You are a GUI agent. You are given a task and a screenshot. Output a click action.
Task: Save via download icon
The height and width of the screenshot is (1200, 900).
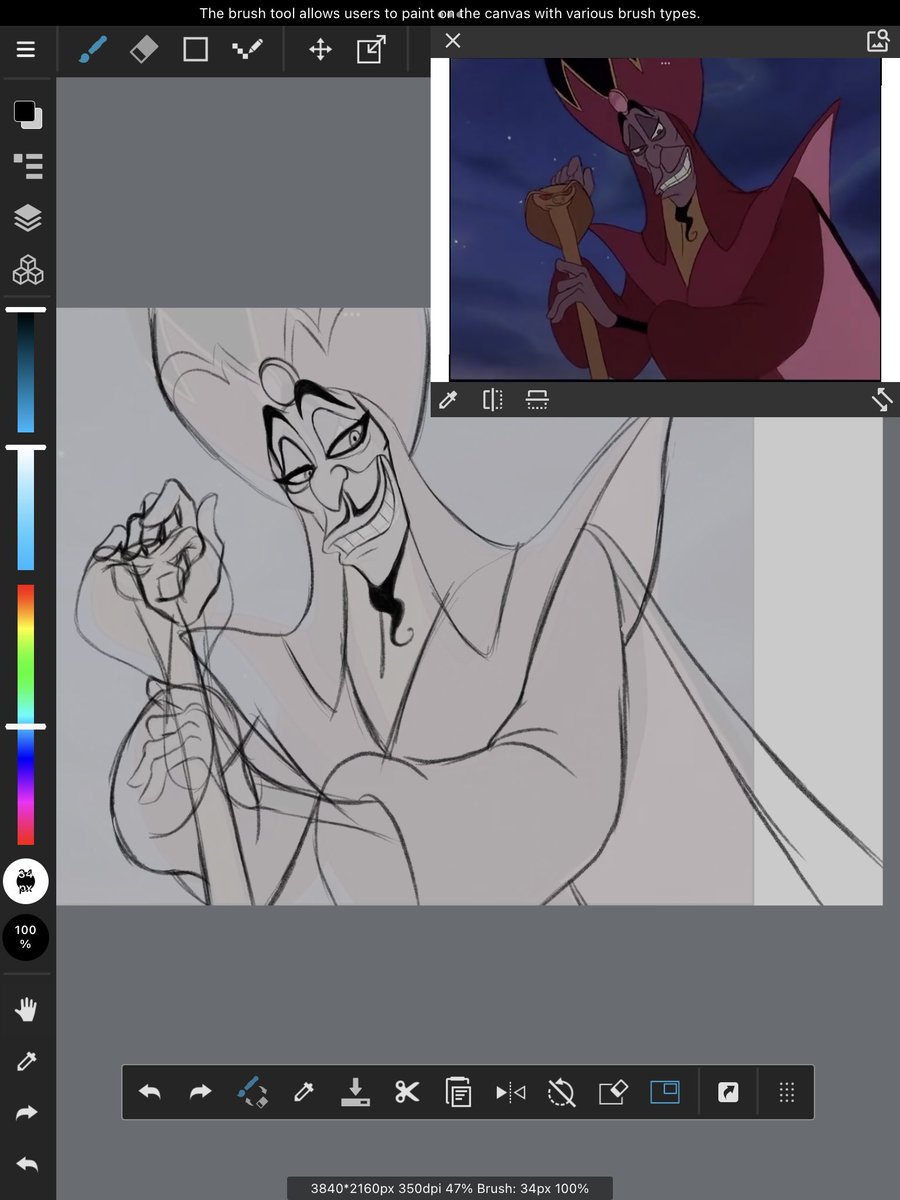[355, 1091]
